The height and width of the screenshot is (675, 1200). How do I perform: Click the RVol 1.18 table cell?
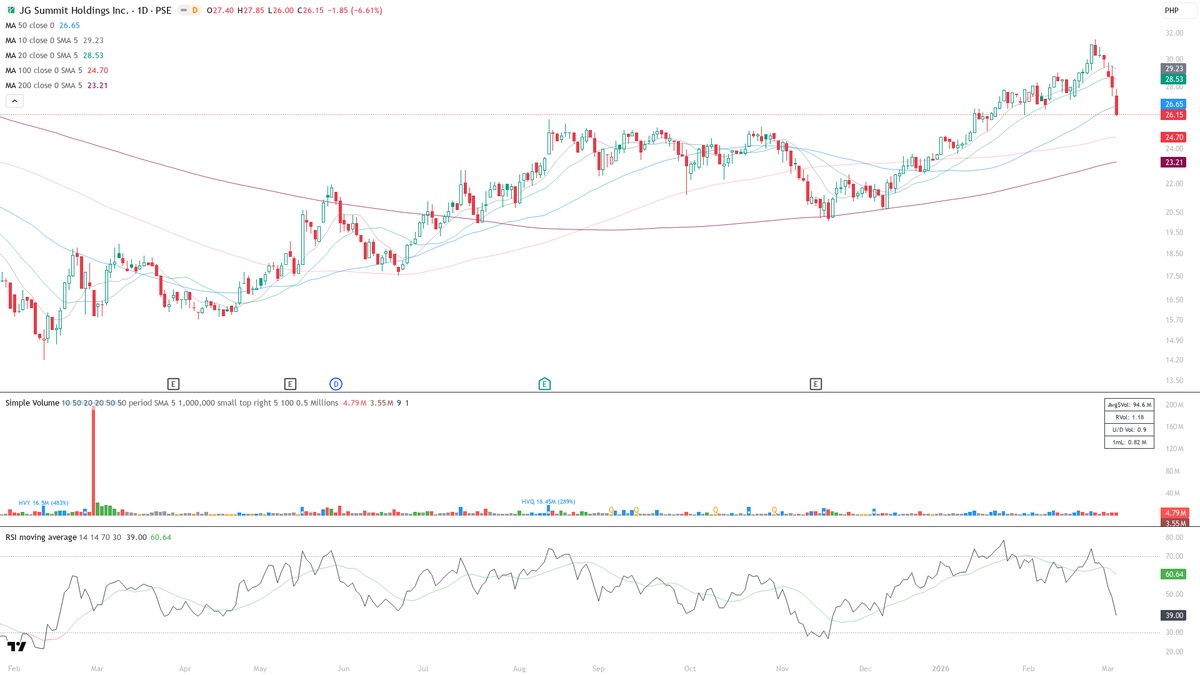1129,417
